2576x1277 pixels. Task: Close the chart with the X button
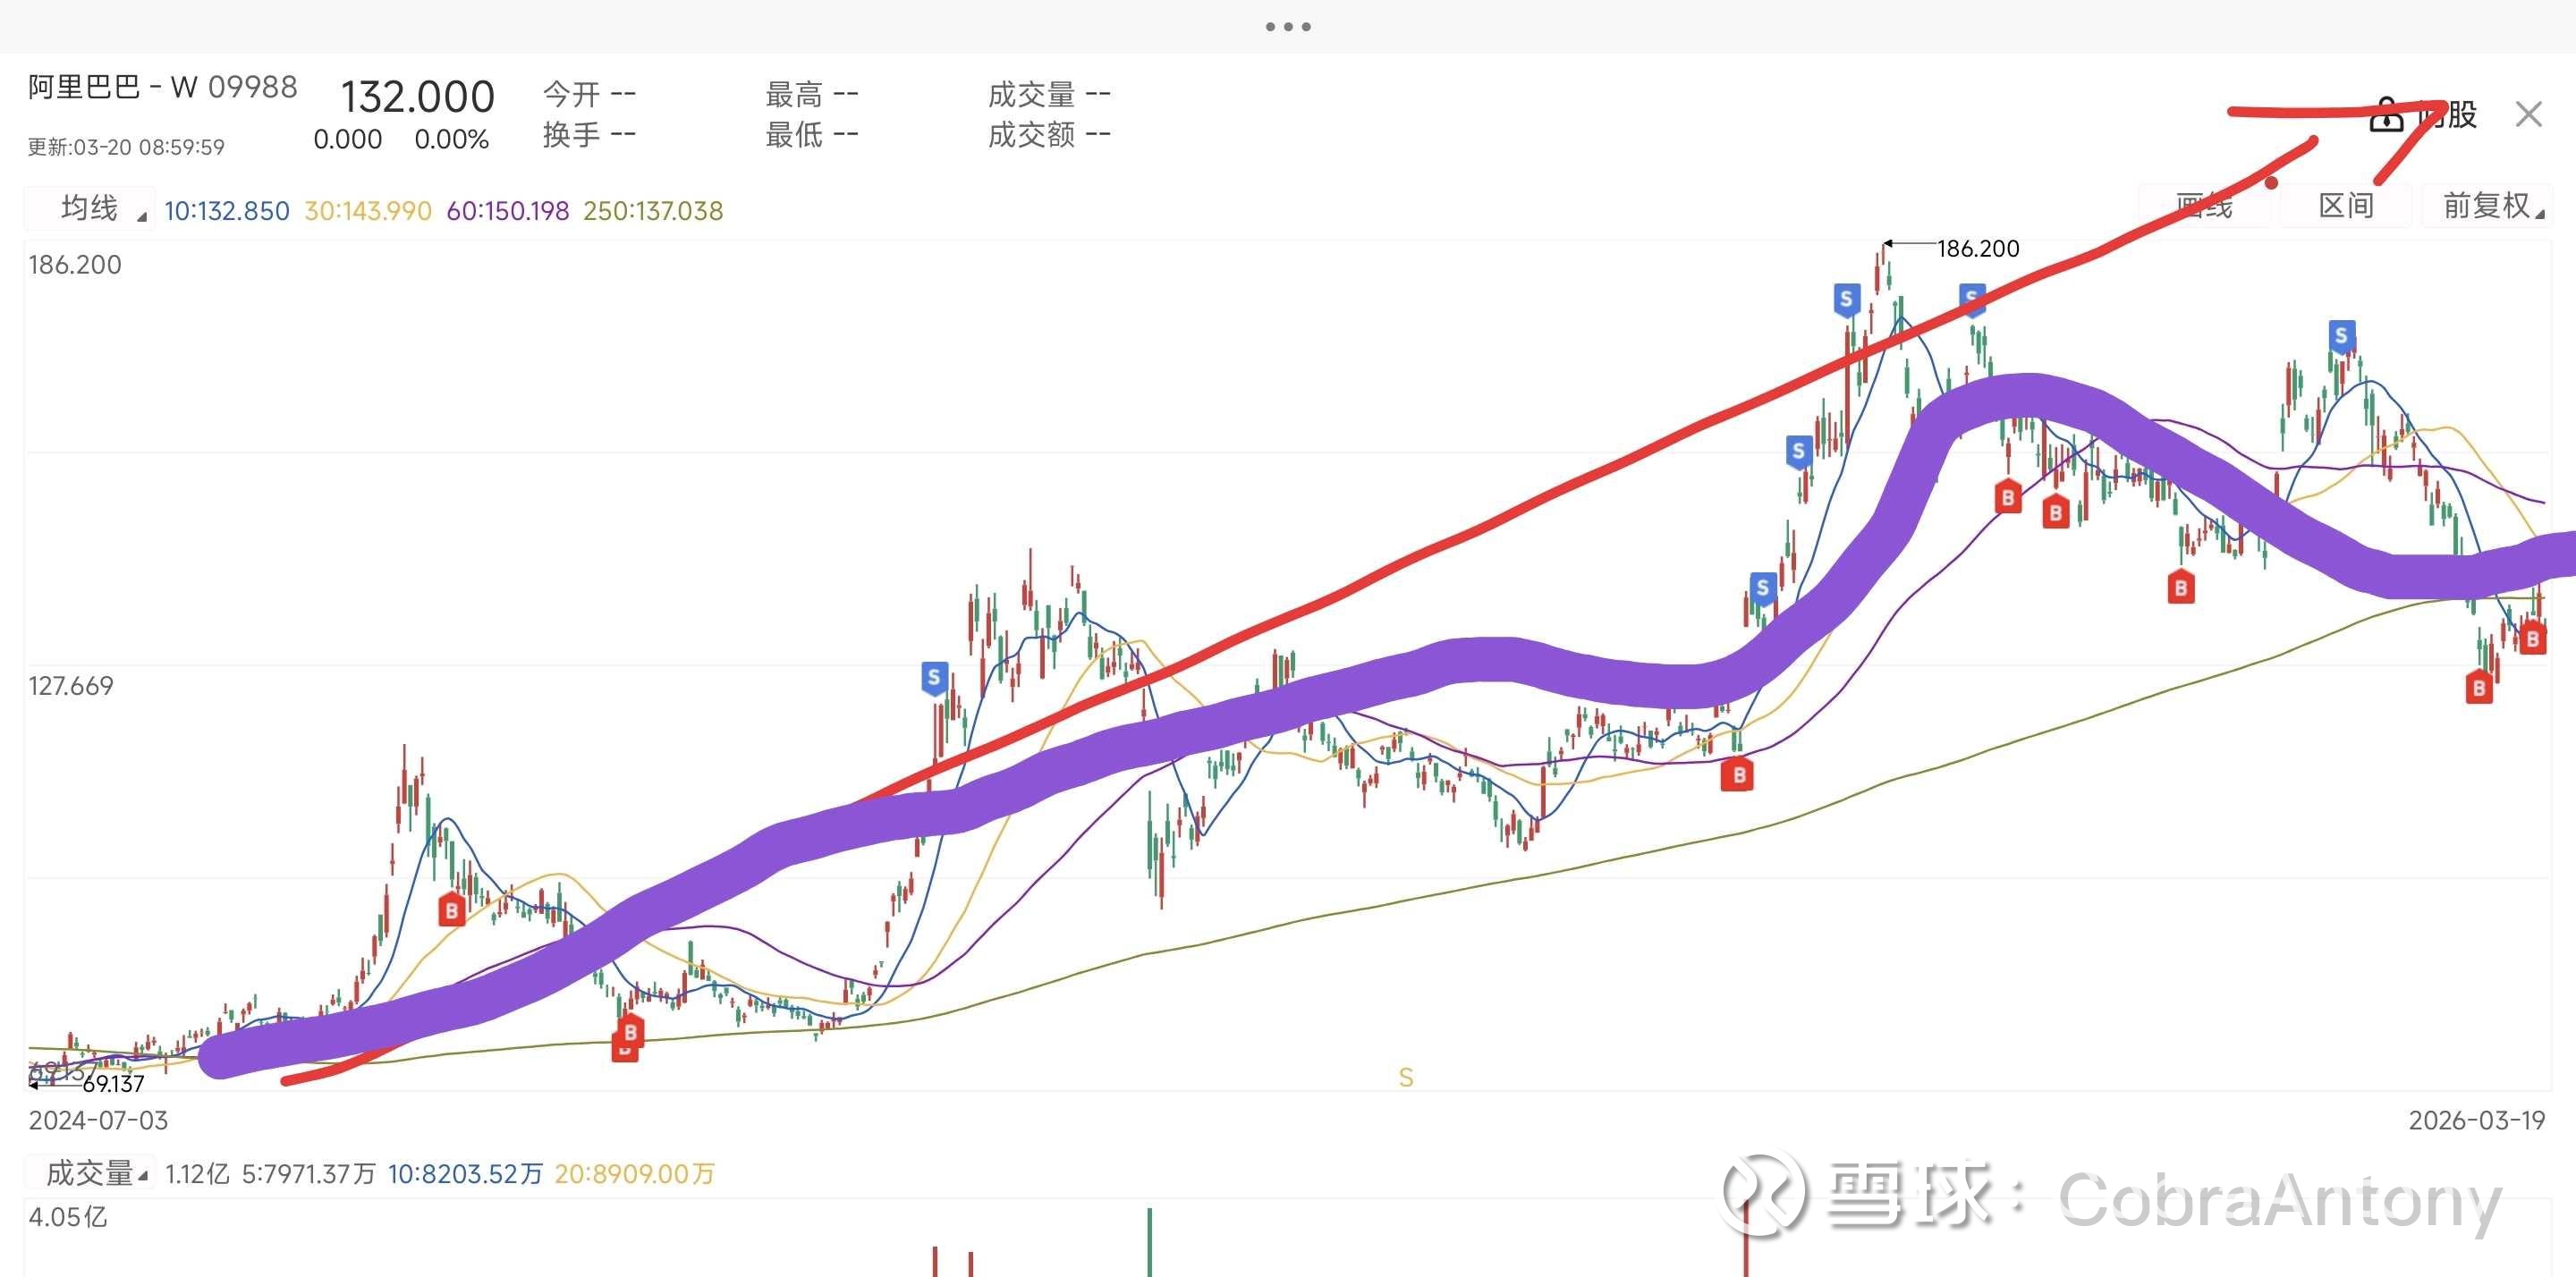[x=2528, y=115]
